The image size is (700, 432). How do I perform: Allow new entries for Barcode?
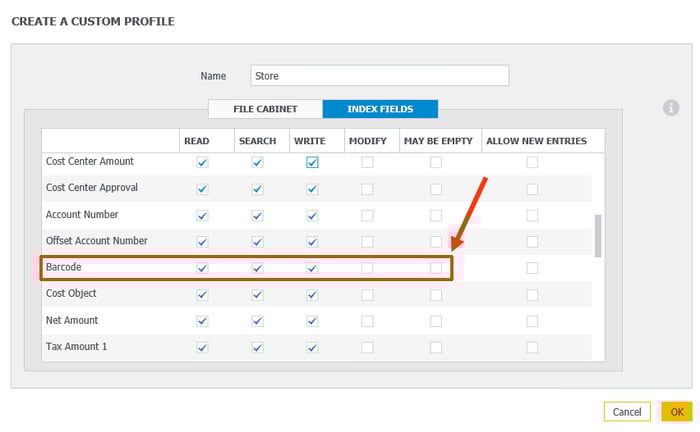pyautogui.click(x=532, y=268)
